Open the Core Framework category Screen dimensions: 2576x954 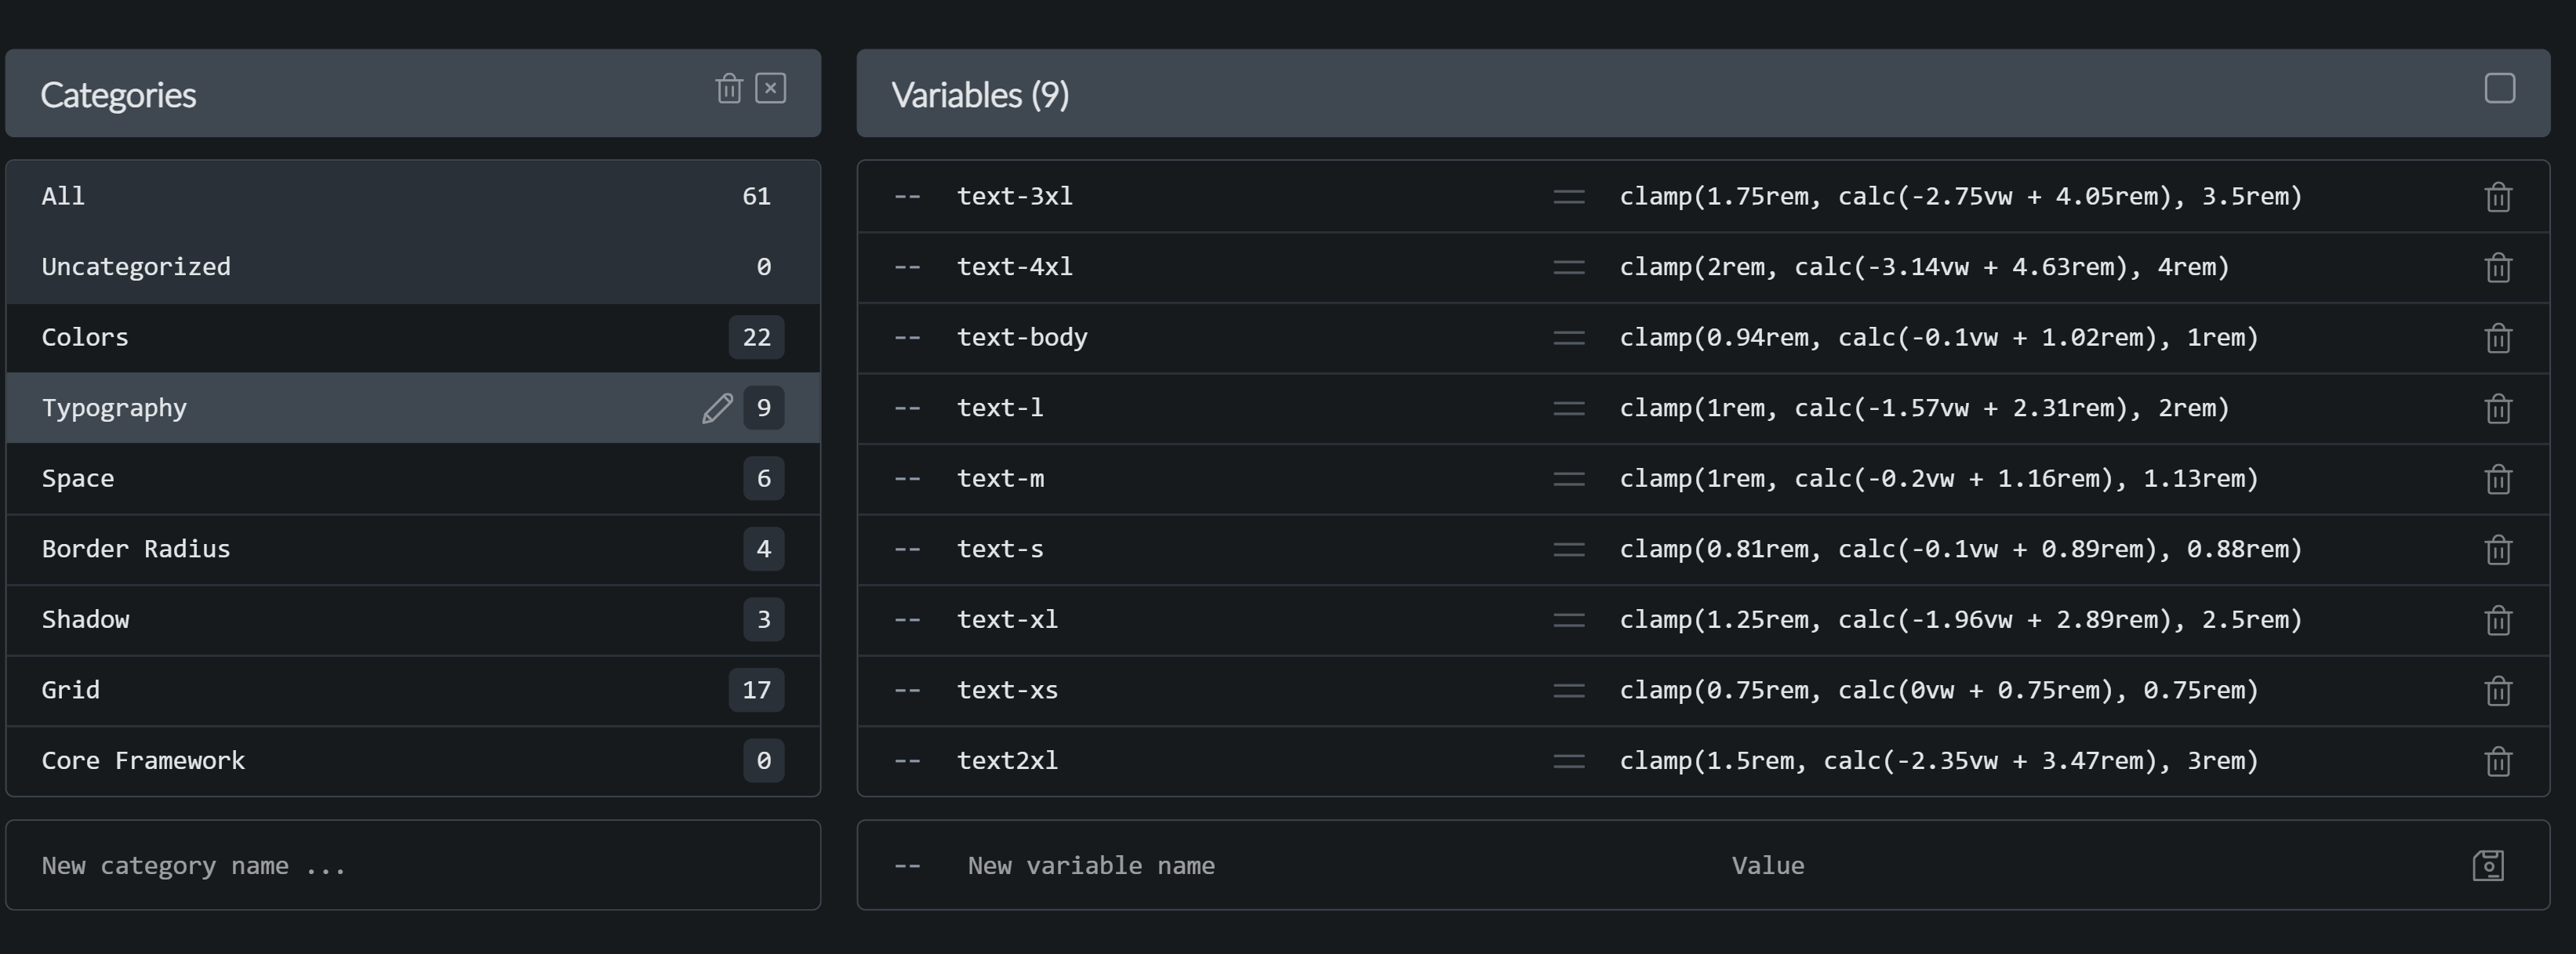[413, 761]
